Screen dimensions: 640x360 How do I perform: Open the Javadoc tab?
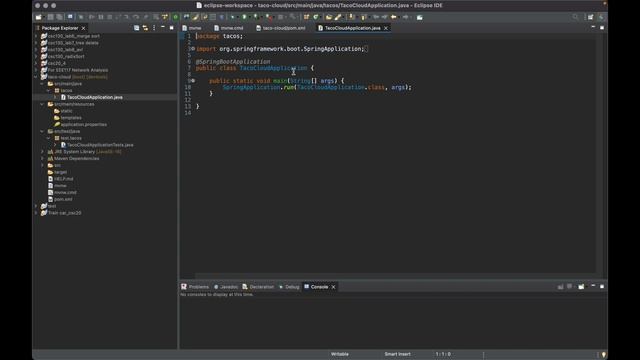pos(226,287)
